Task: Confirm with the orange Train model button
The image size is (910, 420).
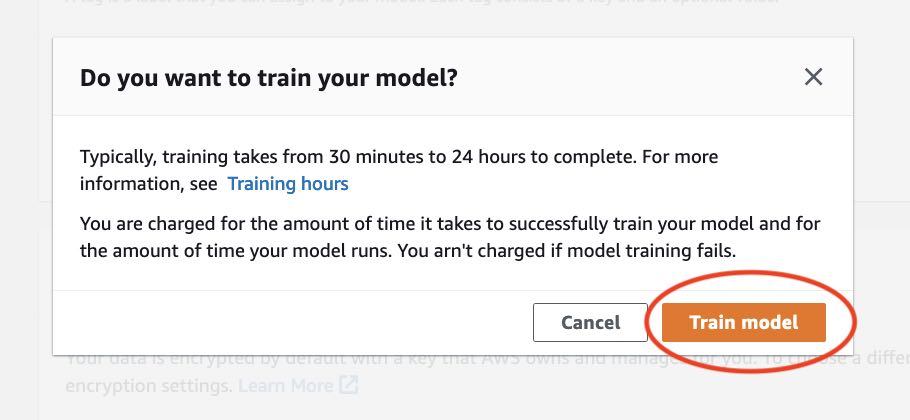Action: click(x=743, y=322)
